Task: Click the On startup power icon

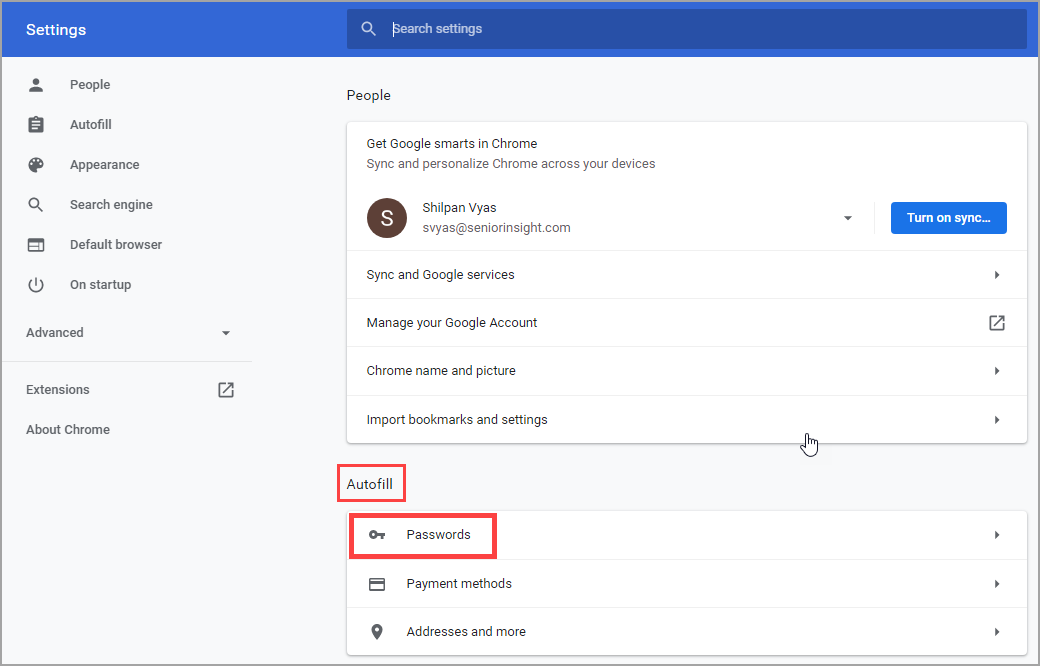Action: click(36, 285)
